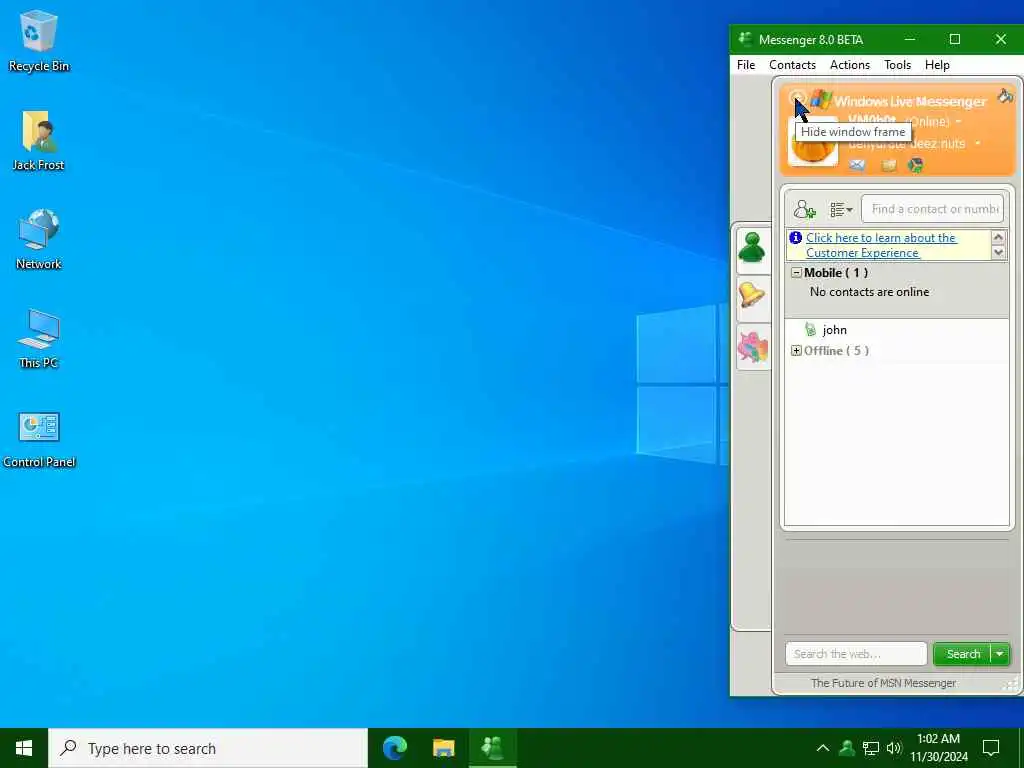This screenshot has height=768, width=1024.
Task: Open the Windows Start menu
Action: pos(24,748)
